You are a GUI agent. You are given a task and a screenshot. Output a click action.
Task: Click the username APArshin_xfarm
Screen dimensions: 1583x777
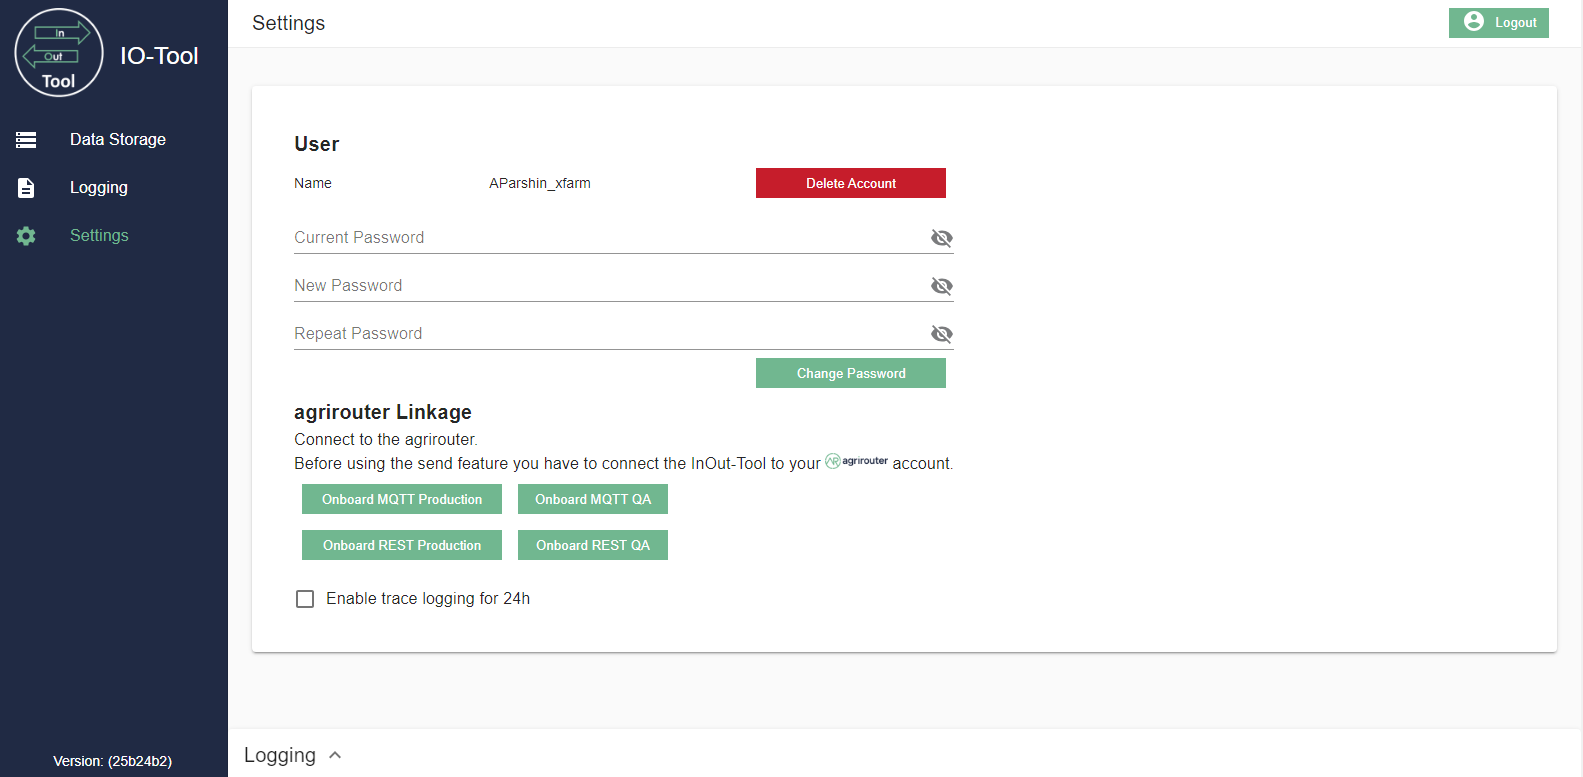coord(540,183)
